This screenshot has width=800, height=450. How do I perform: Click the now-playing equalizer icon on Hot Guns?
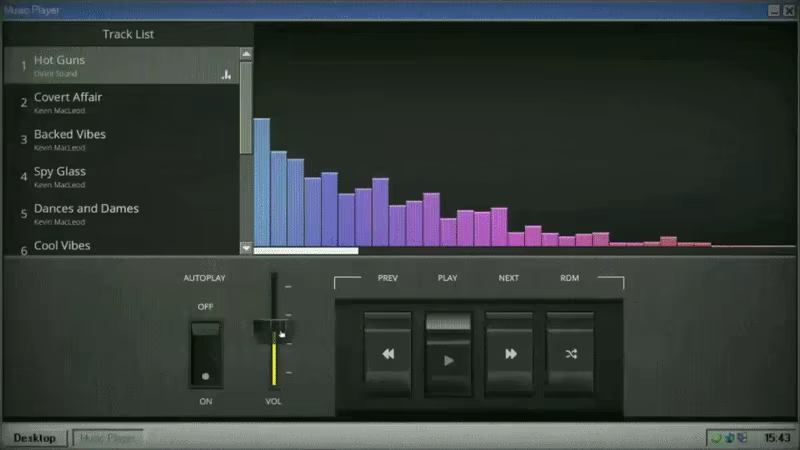[226, 75]
